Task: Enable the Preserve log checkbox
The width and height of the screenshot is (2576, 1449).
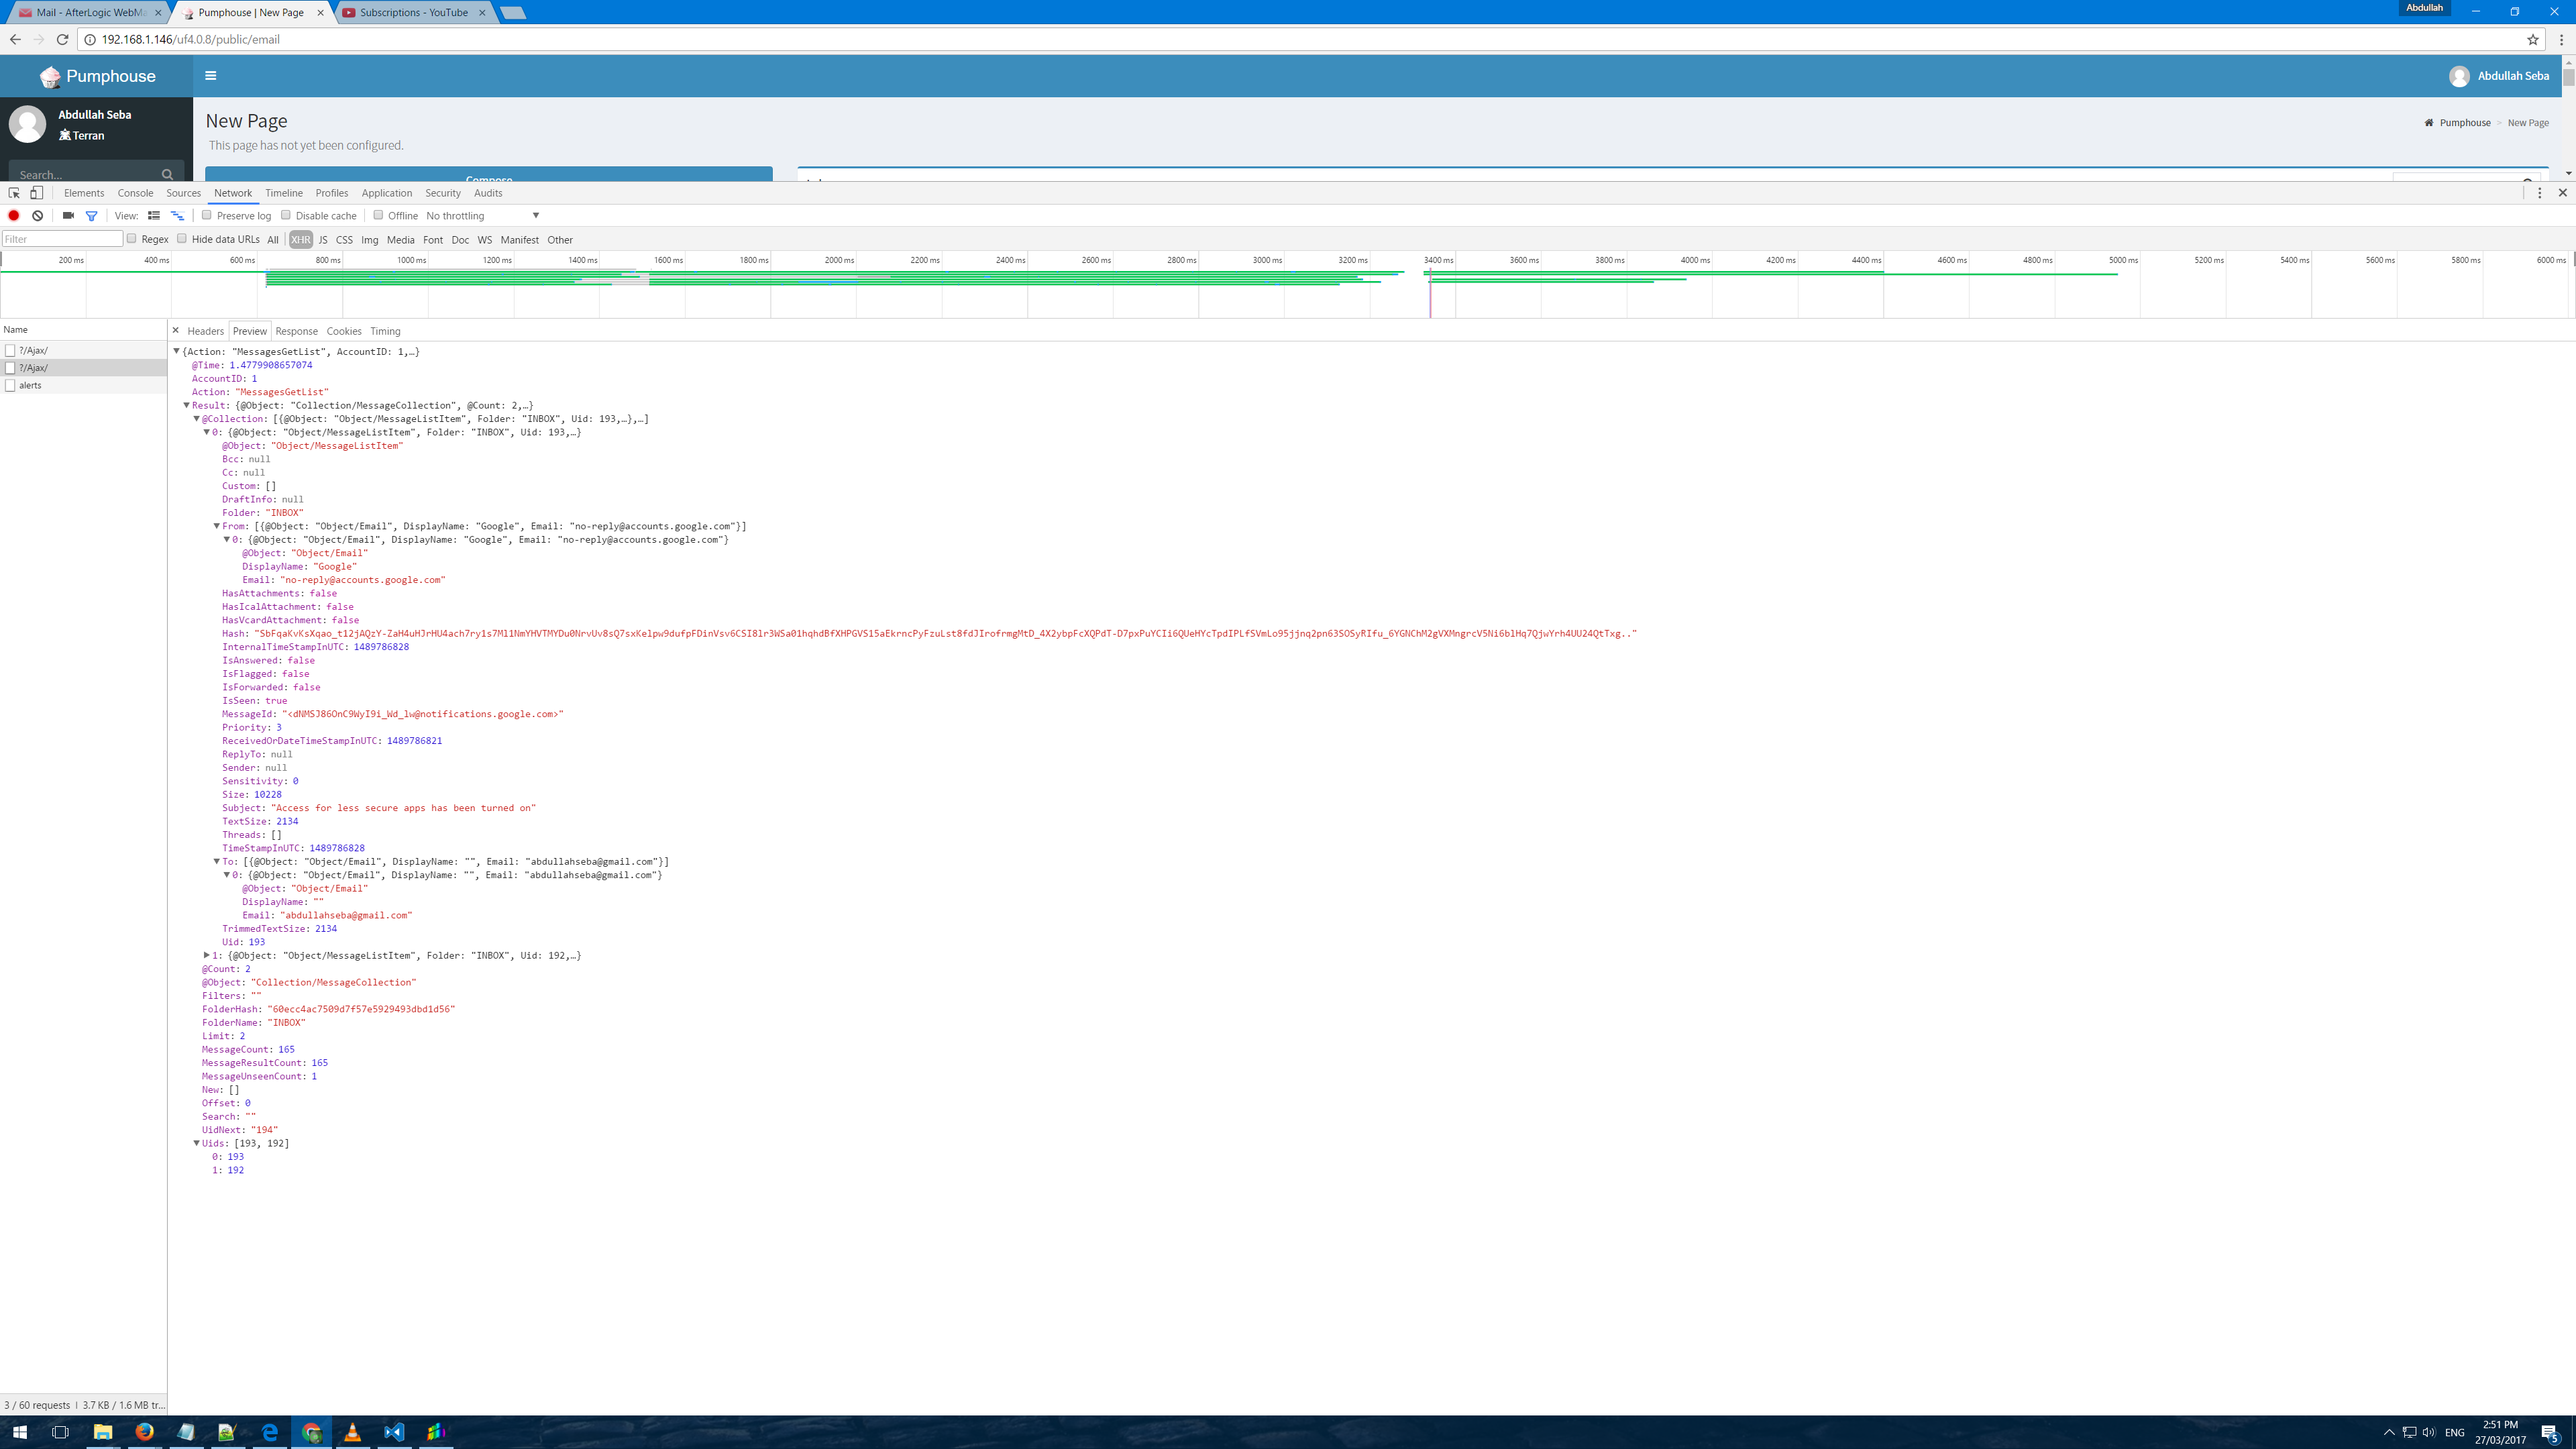Action: click(x=207, y=215)
